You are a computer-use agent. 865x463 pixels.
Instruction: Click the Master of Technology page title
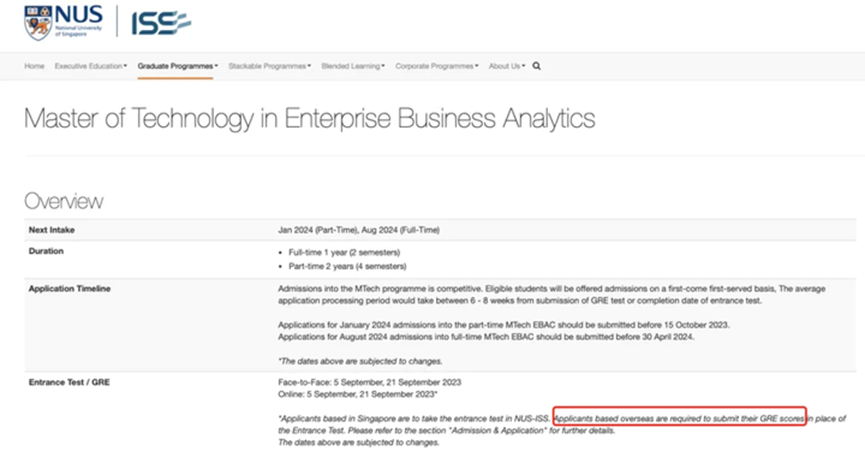click(309, 119)
